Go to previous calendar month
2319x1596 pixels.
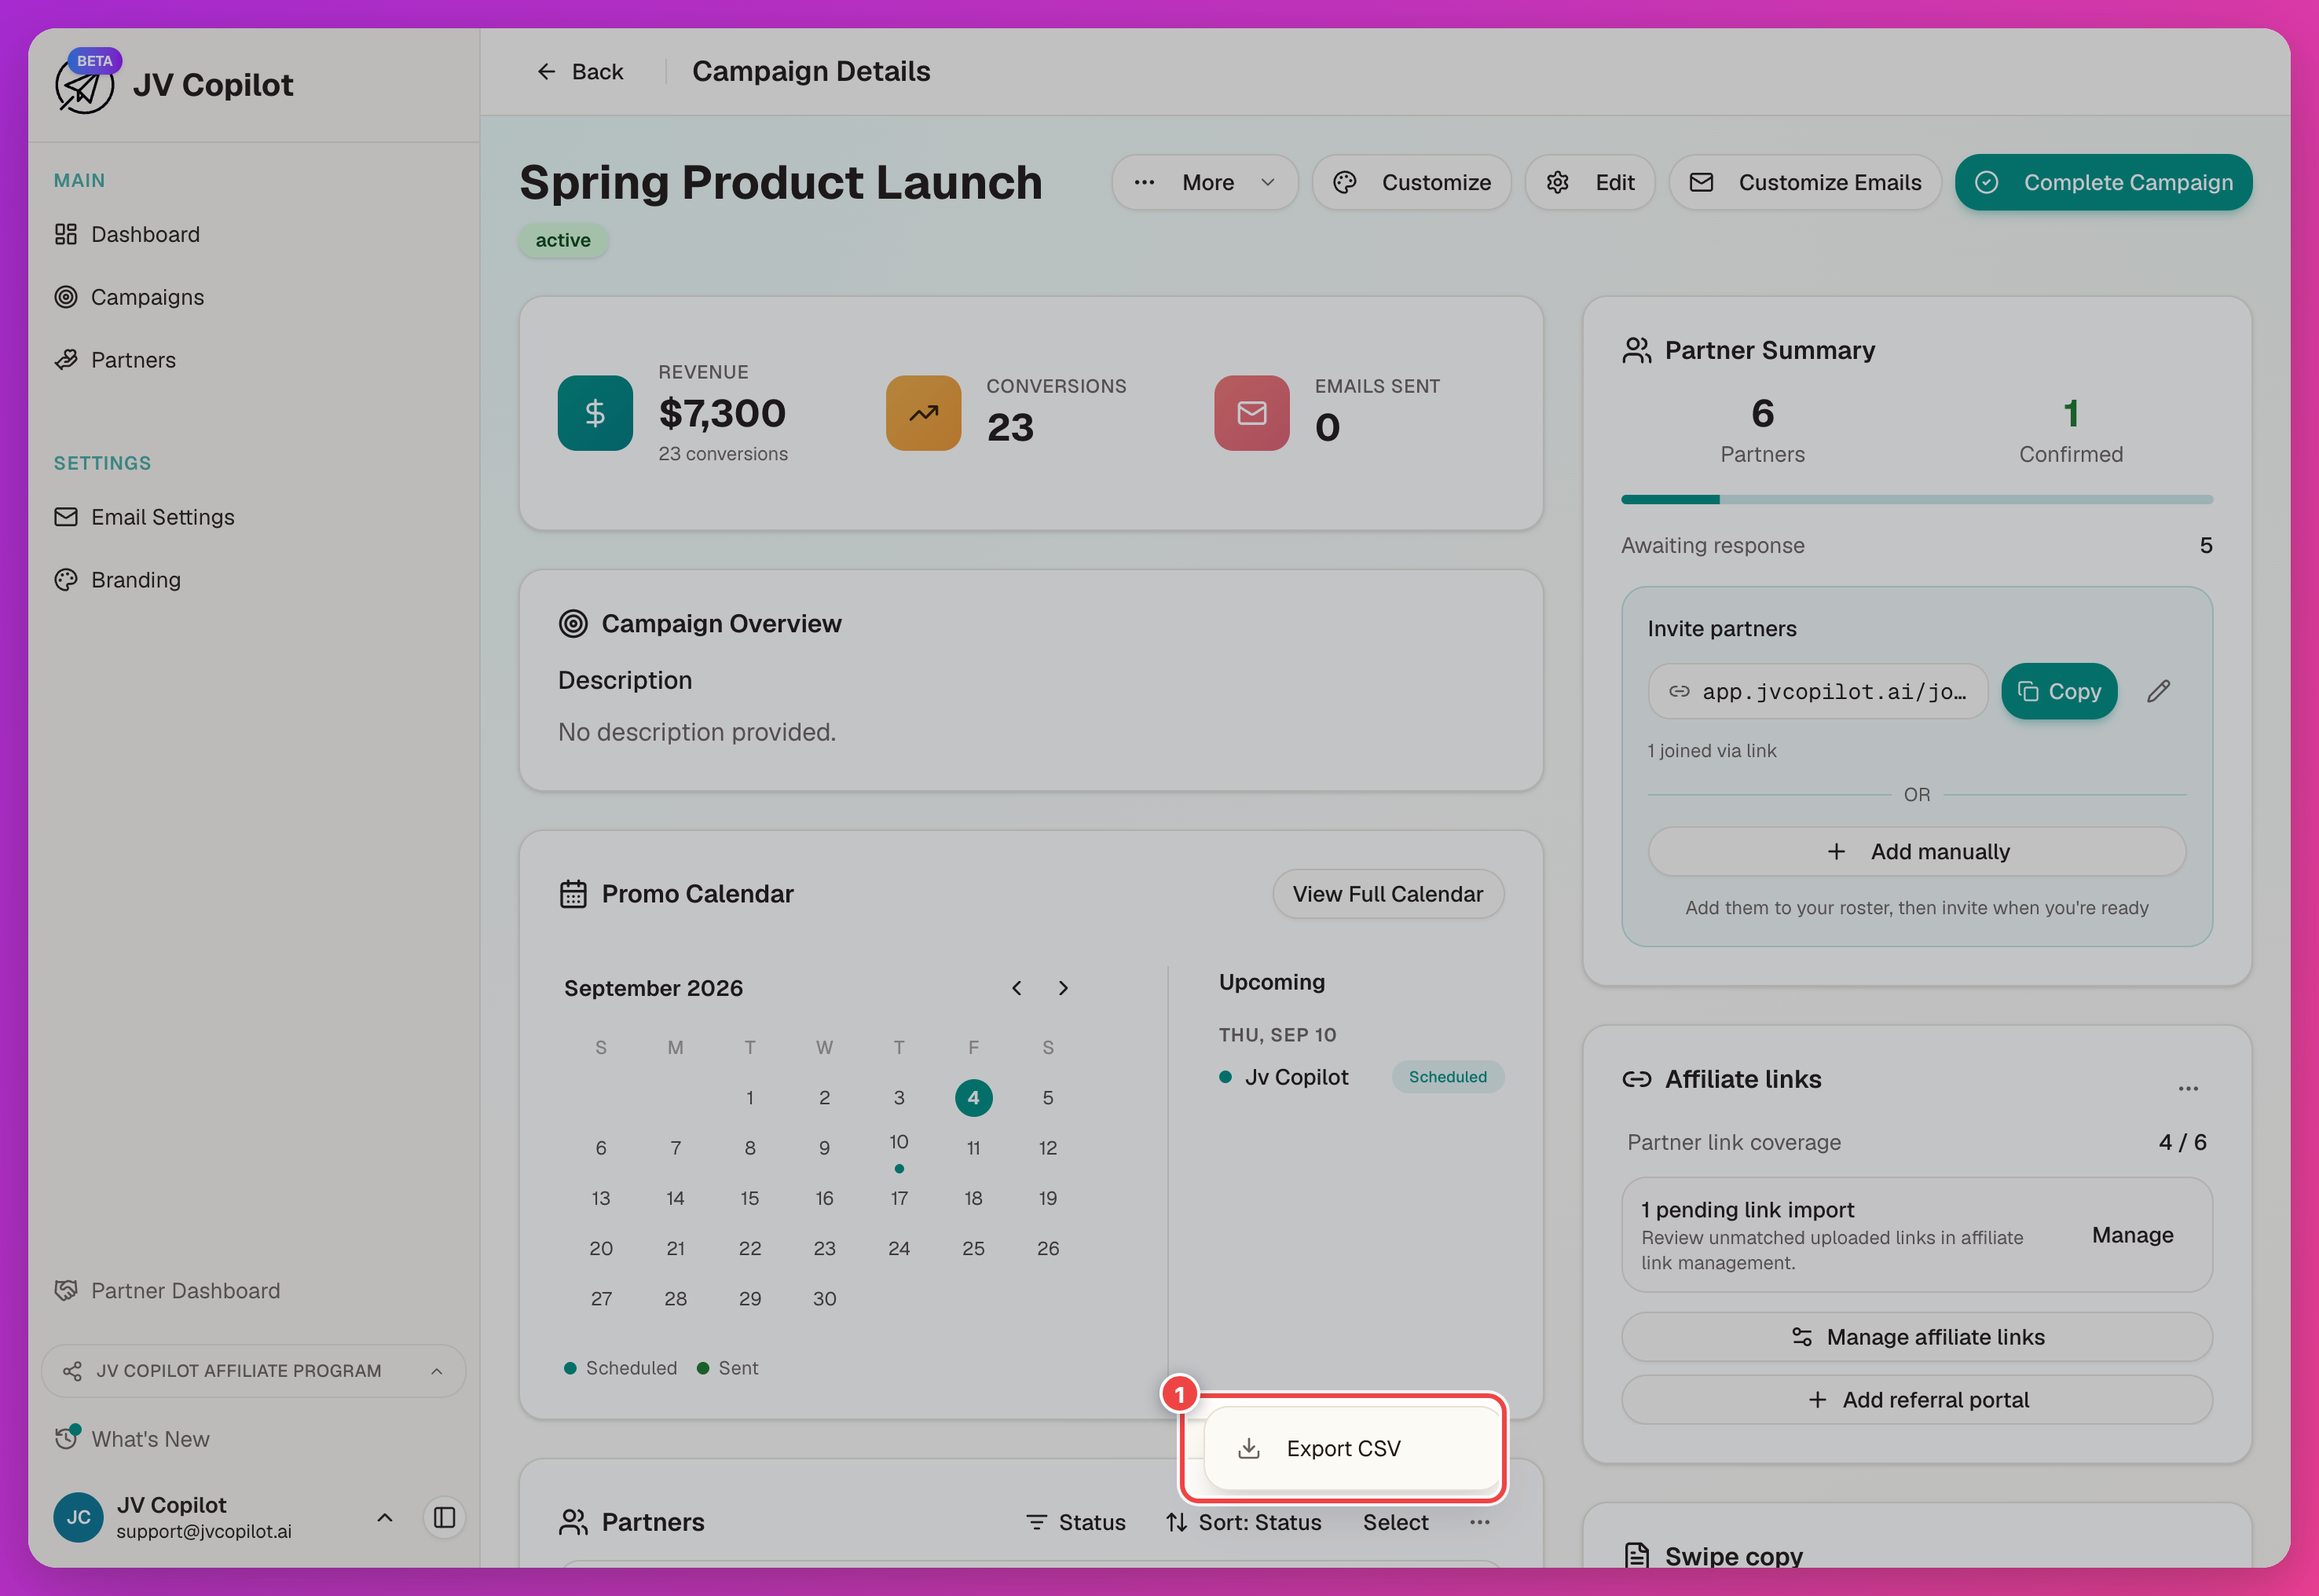point(1017,988)
